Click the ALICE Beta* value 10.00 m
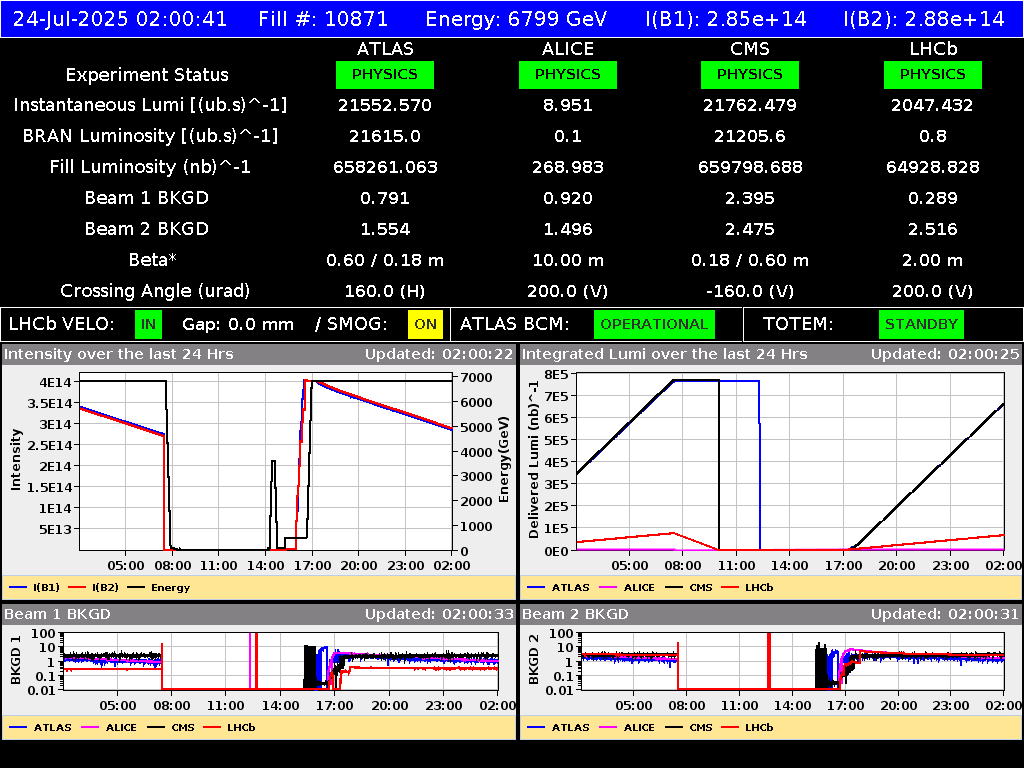Screen dimensions: 1024x768 [x=568, y=260]
